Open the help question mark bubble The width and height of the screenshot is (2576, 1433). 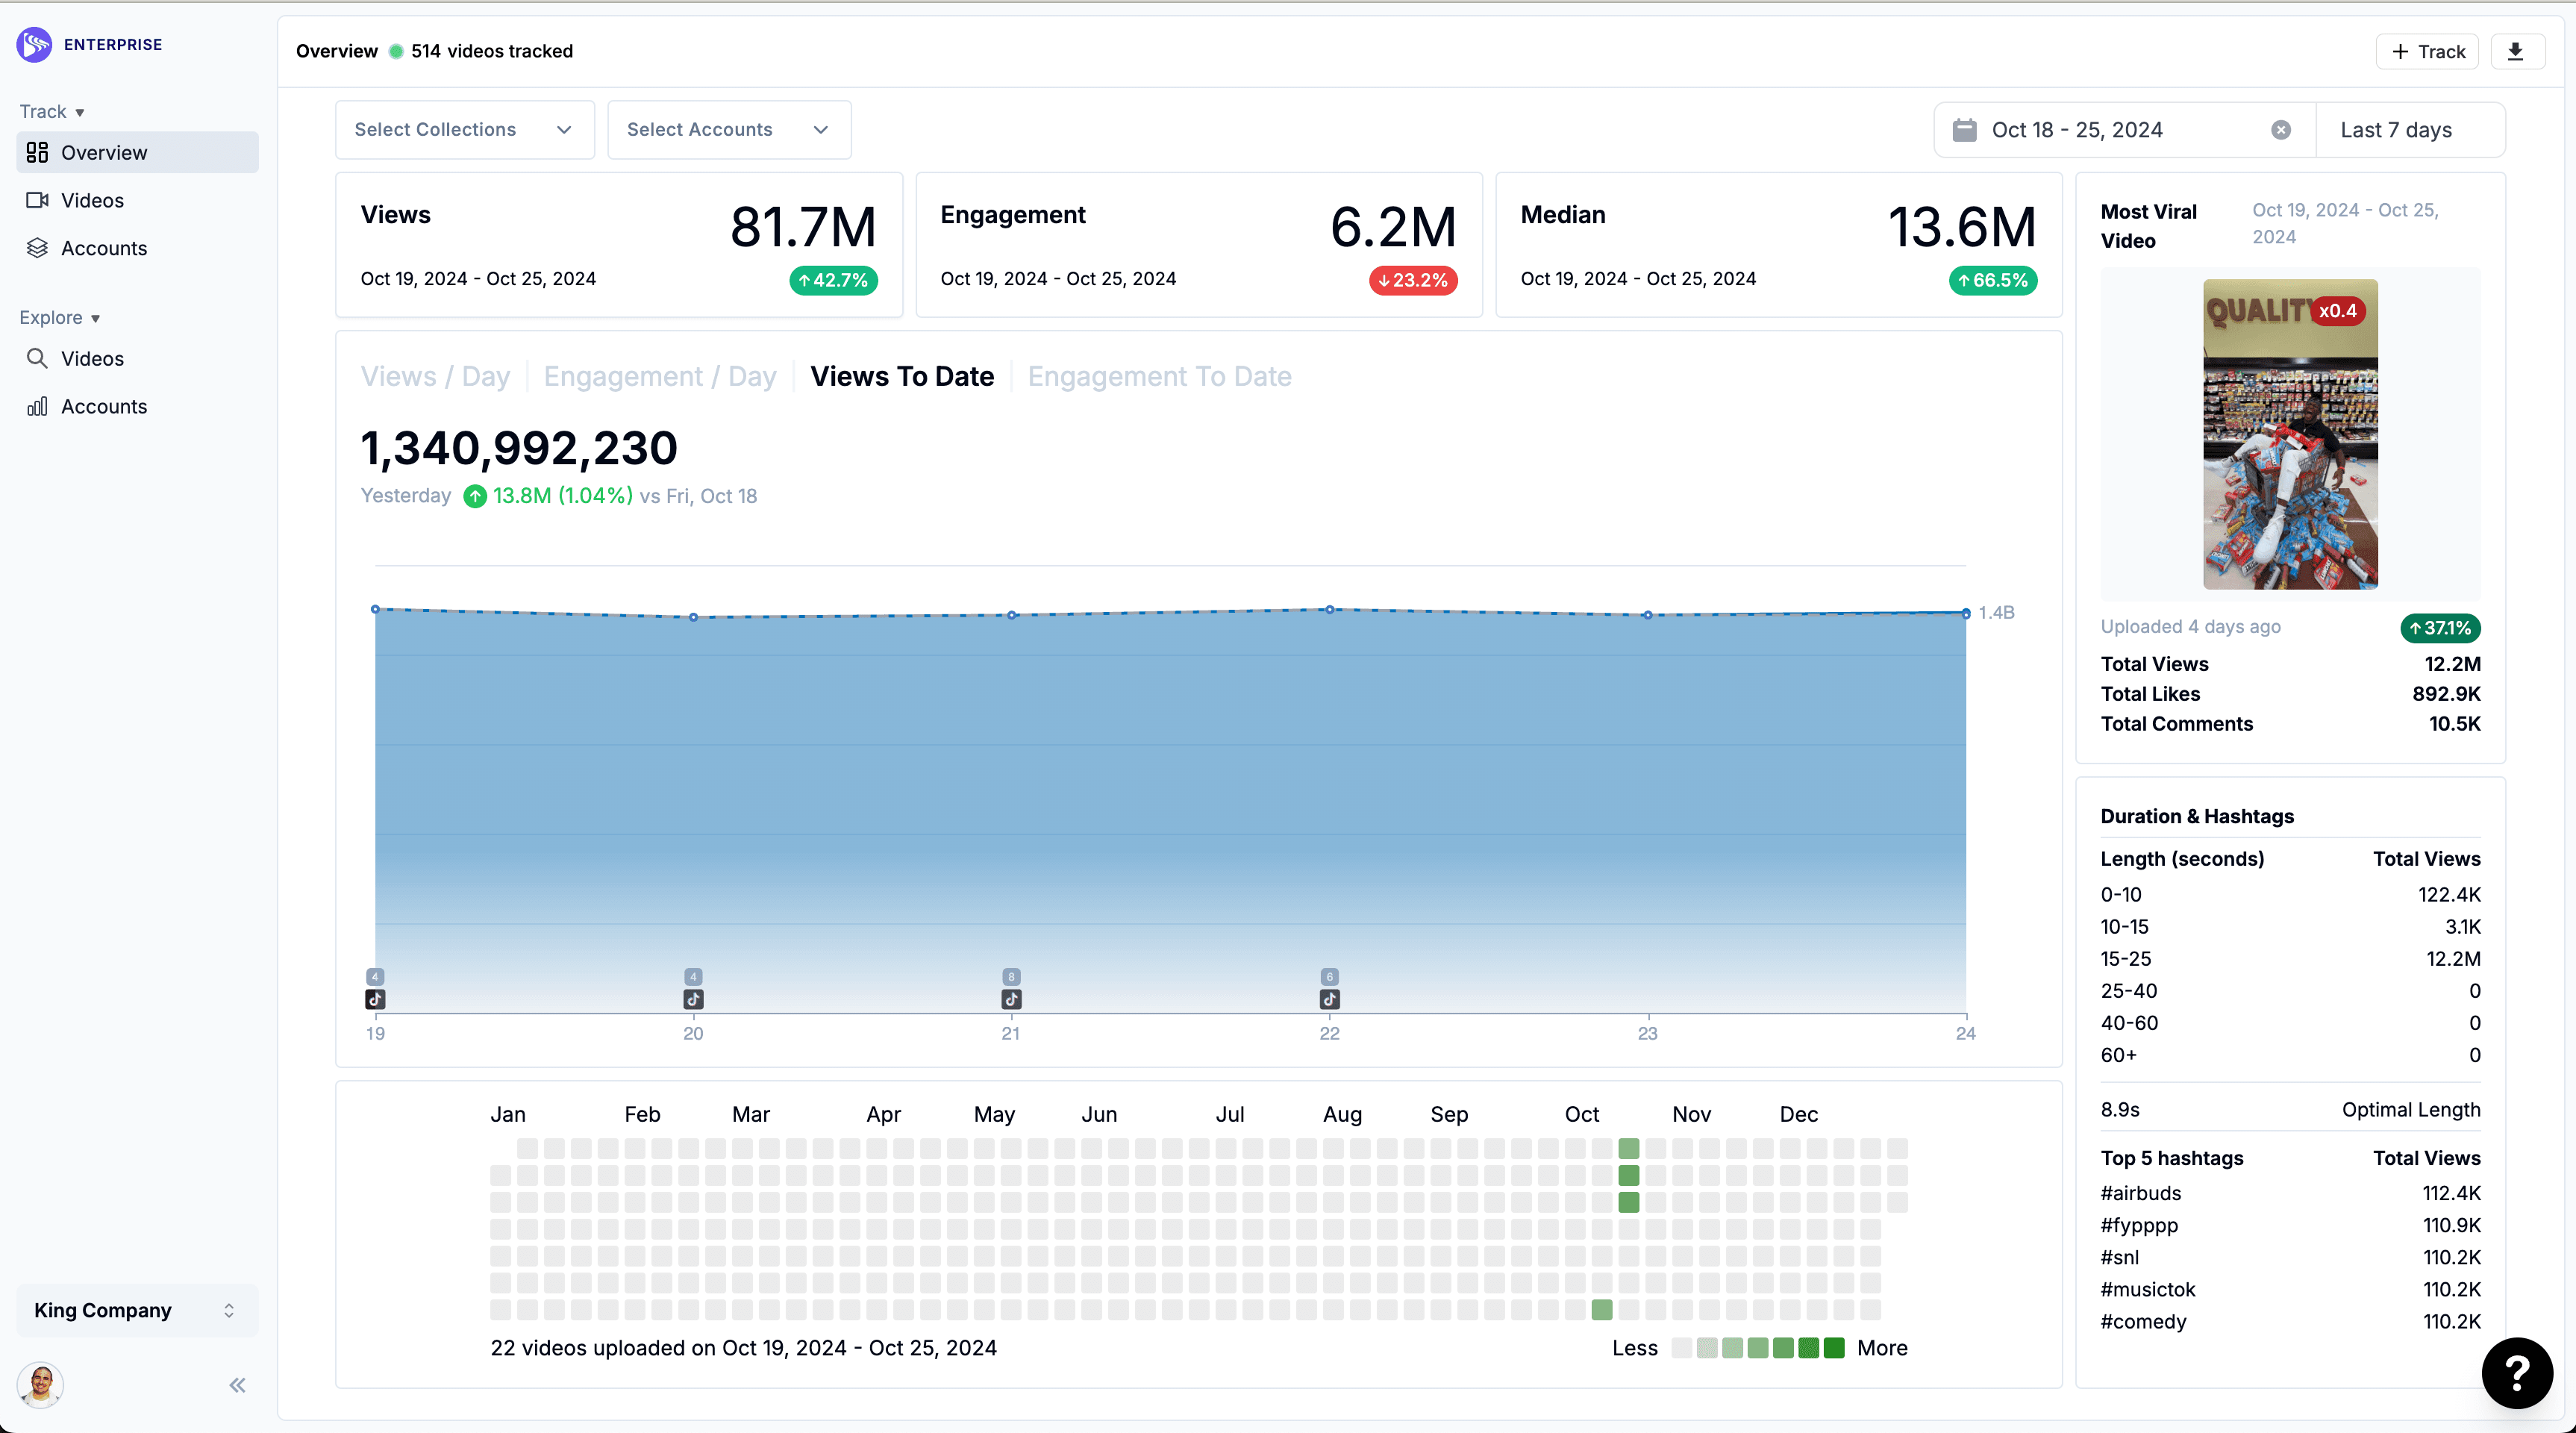click(2516, 1373)
